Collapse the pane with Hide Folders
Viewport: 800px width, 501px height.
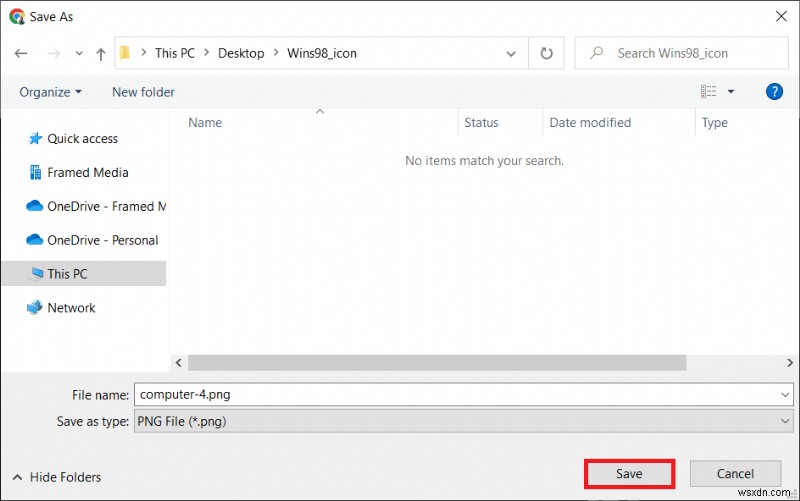coord(57,477)
